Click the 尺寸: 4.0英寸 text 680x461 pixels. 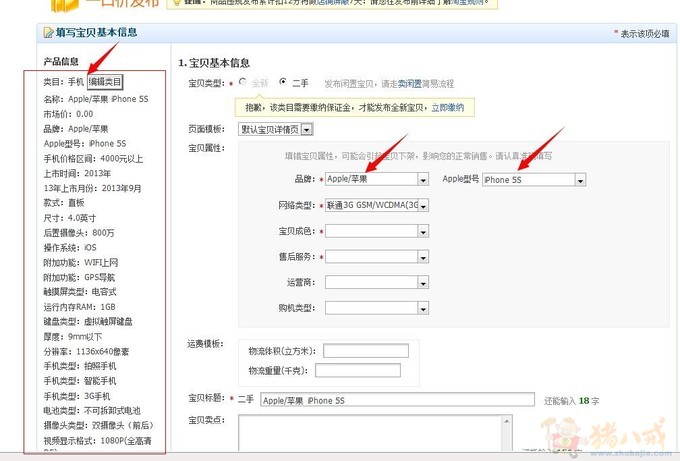[x=69, y=218]
